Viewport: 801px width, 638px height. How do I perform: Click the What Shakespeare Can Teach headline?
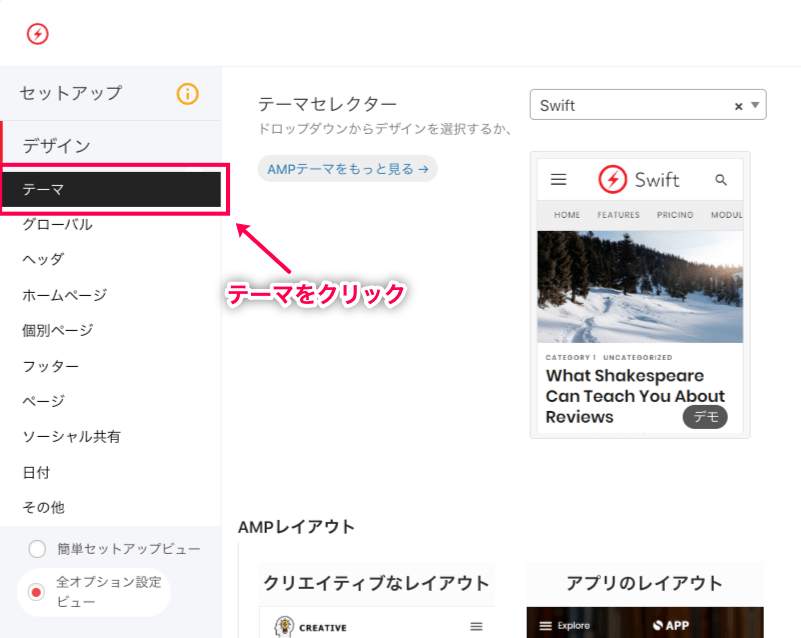pos(635,396)
